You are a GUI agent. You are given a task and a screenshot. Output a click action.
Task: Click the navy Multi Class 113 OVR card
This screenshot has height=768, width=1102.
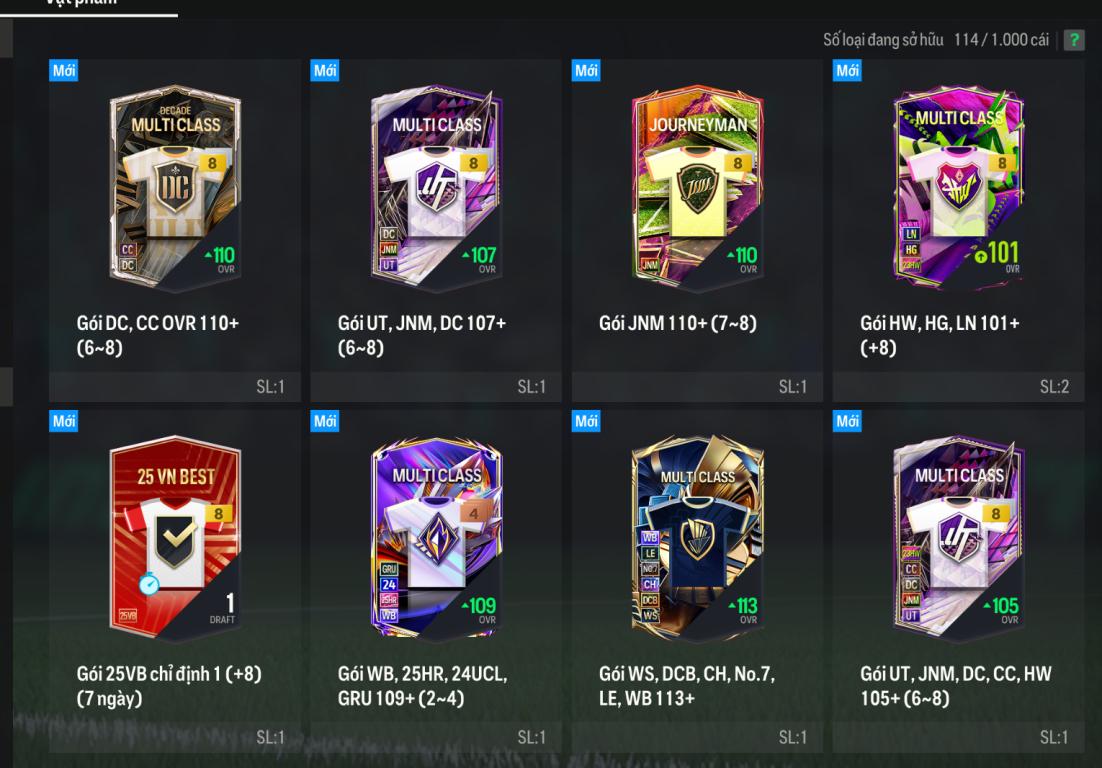[x=697, y=538]
